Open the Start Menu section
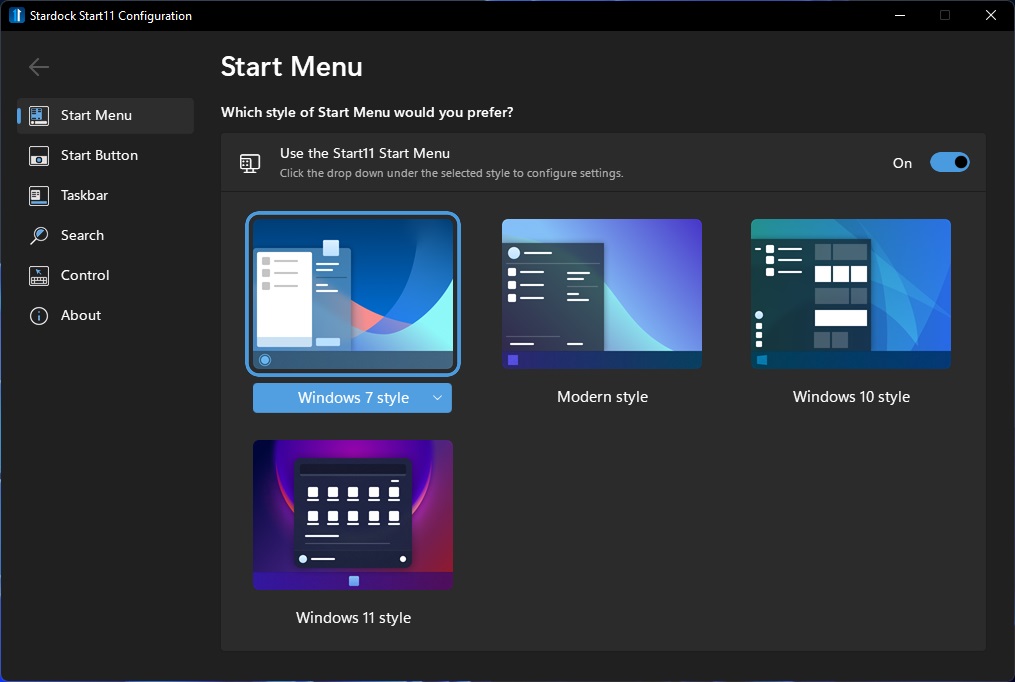Viewport: 1015px width, 682px height. [106, 116]
